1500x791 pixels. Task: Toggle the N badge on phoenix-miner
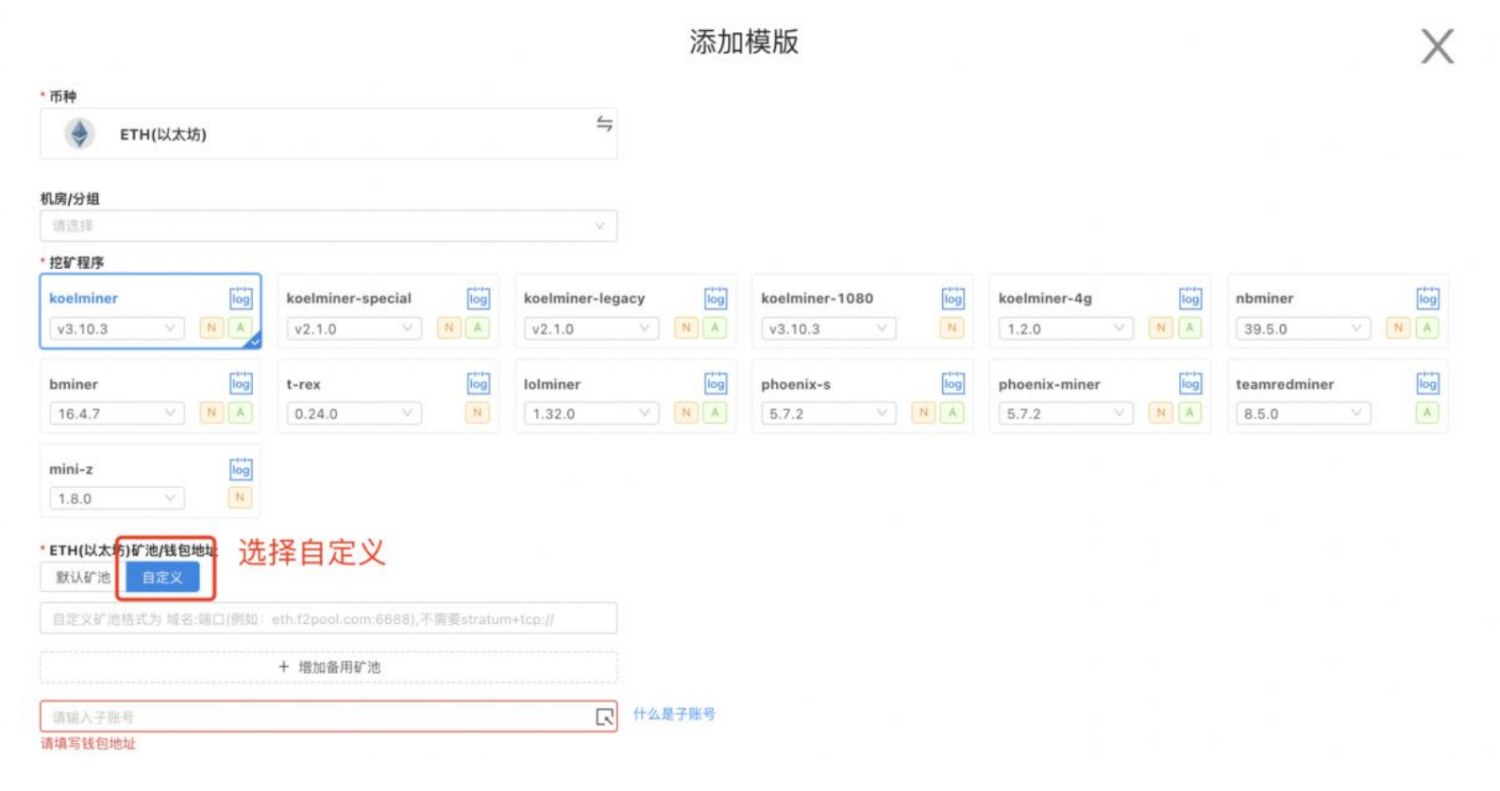[x=1161, y=412]
